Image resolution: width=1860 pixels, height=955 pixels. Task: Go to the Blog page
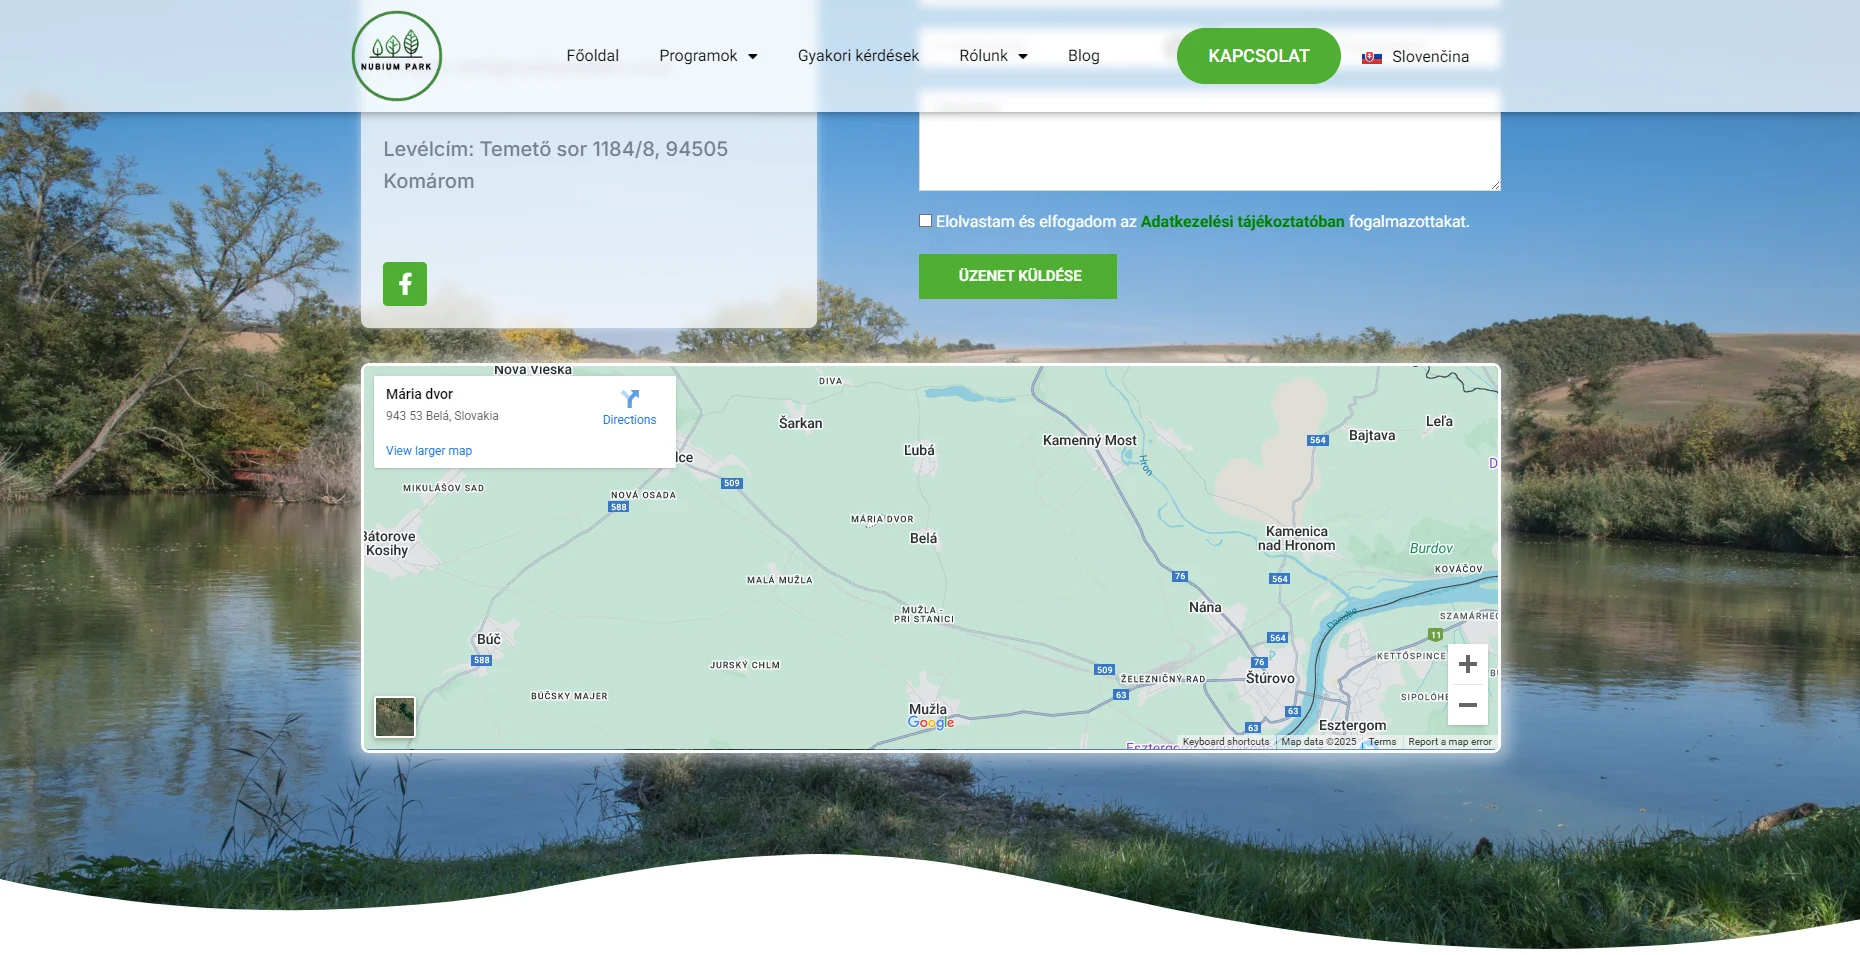[x=1083, y=56]
